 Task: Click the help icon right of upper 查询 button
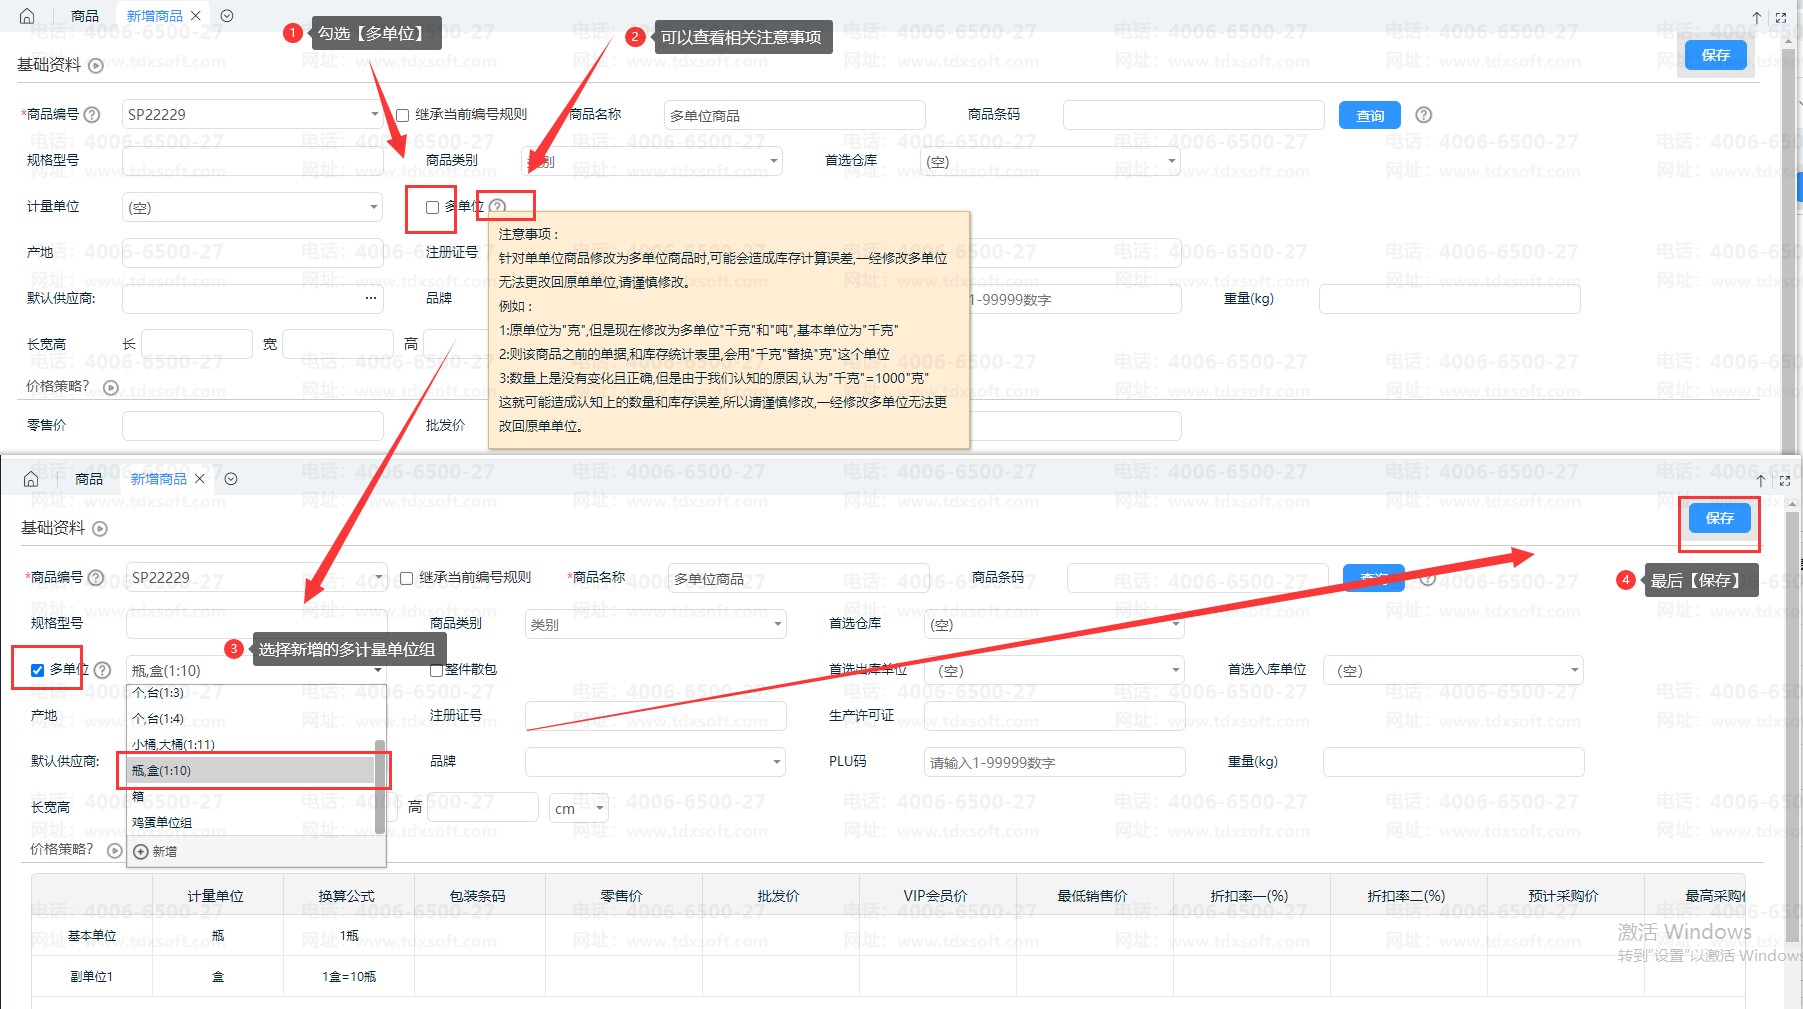(1424, 115)
